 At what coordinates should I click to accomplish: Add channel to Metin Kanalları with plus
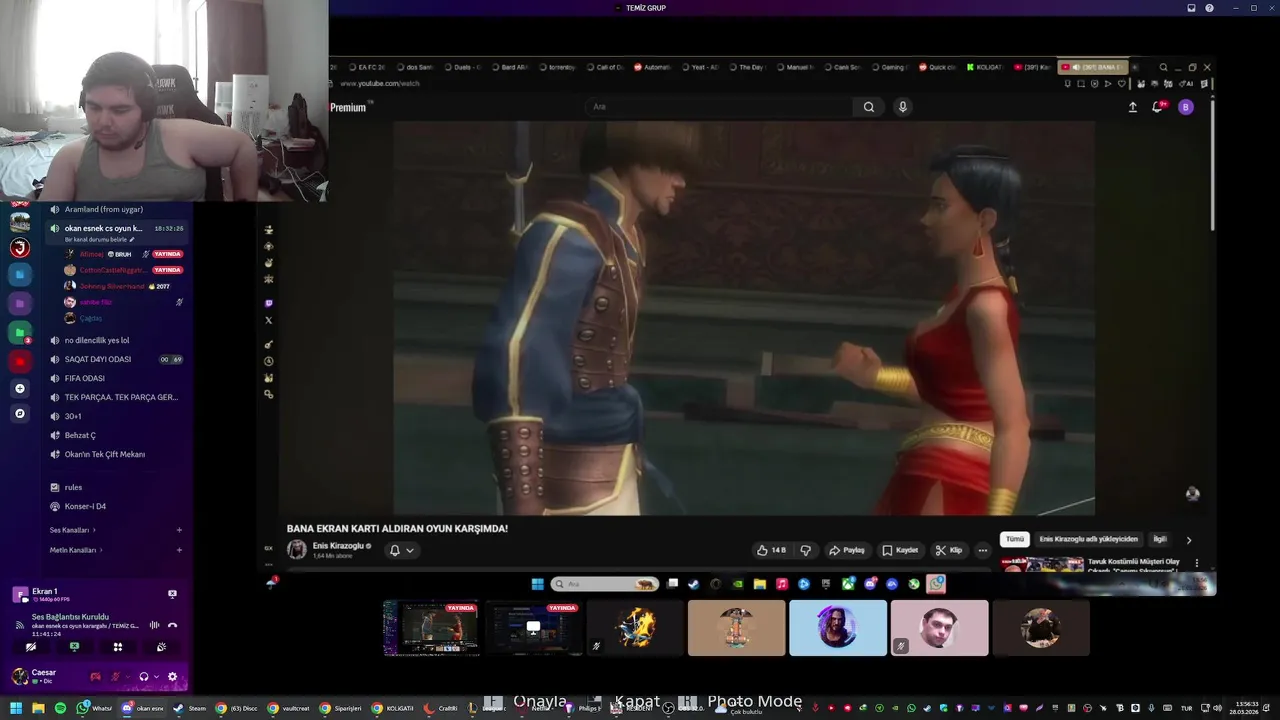pyautogui.click(x=179, y=550)
